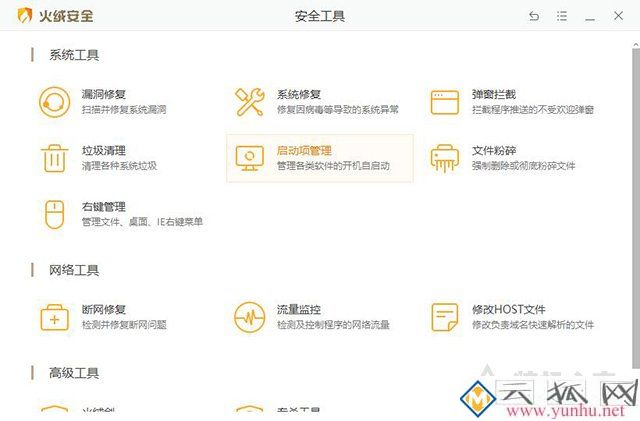640x421 pixels.
Task: Click the 垃圾清理 title text
Action: coord(104,151)
